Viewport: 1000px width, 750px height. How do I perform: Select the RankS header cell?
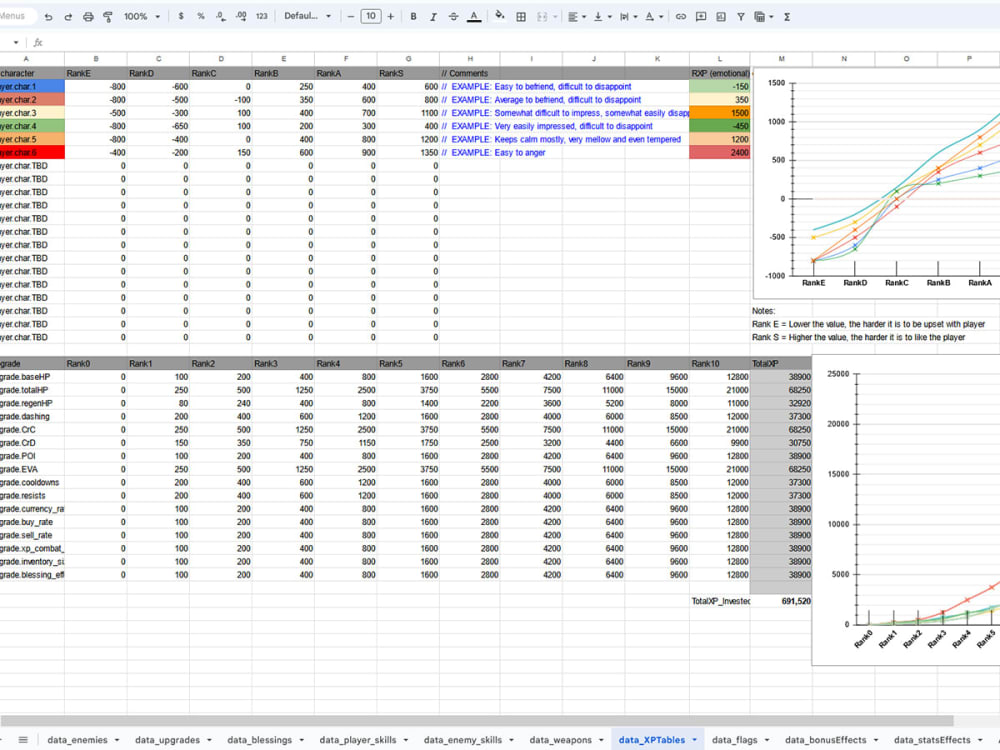(408, 73)
